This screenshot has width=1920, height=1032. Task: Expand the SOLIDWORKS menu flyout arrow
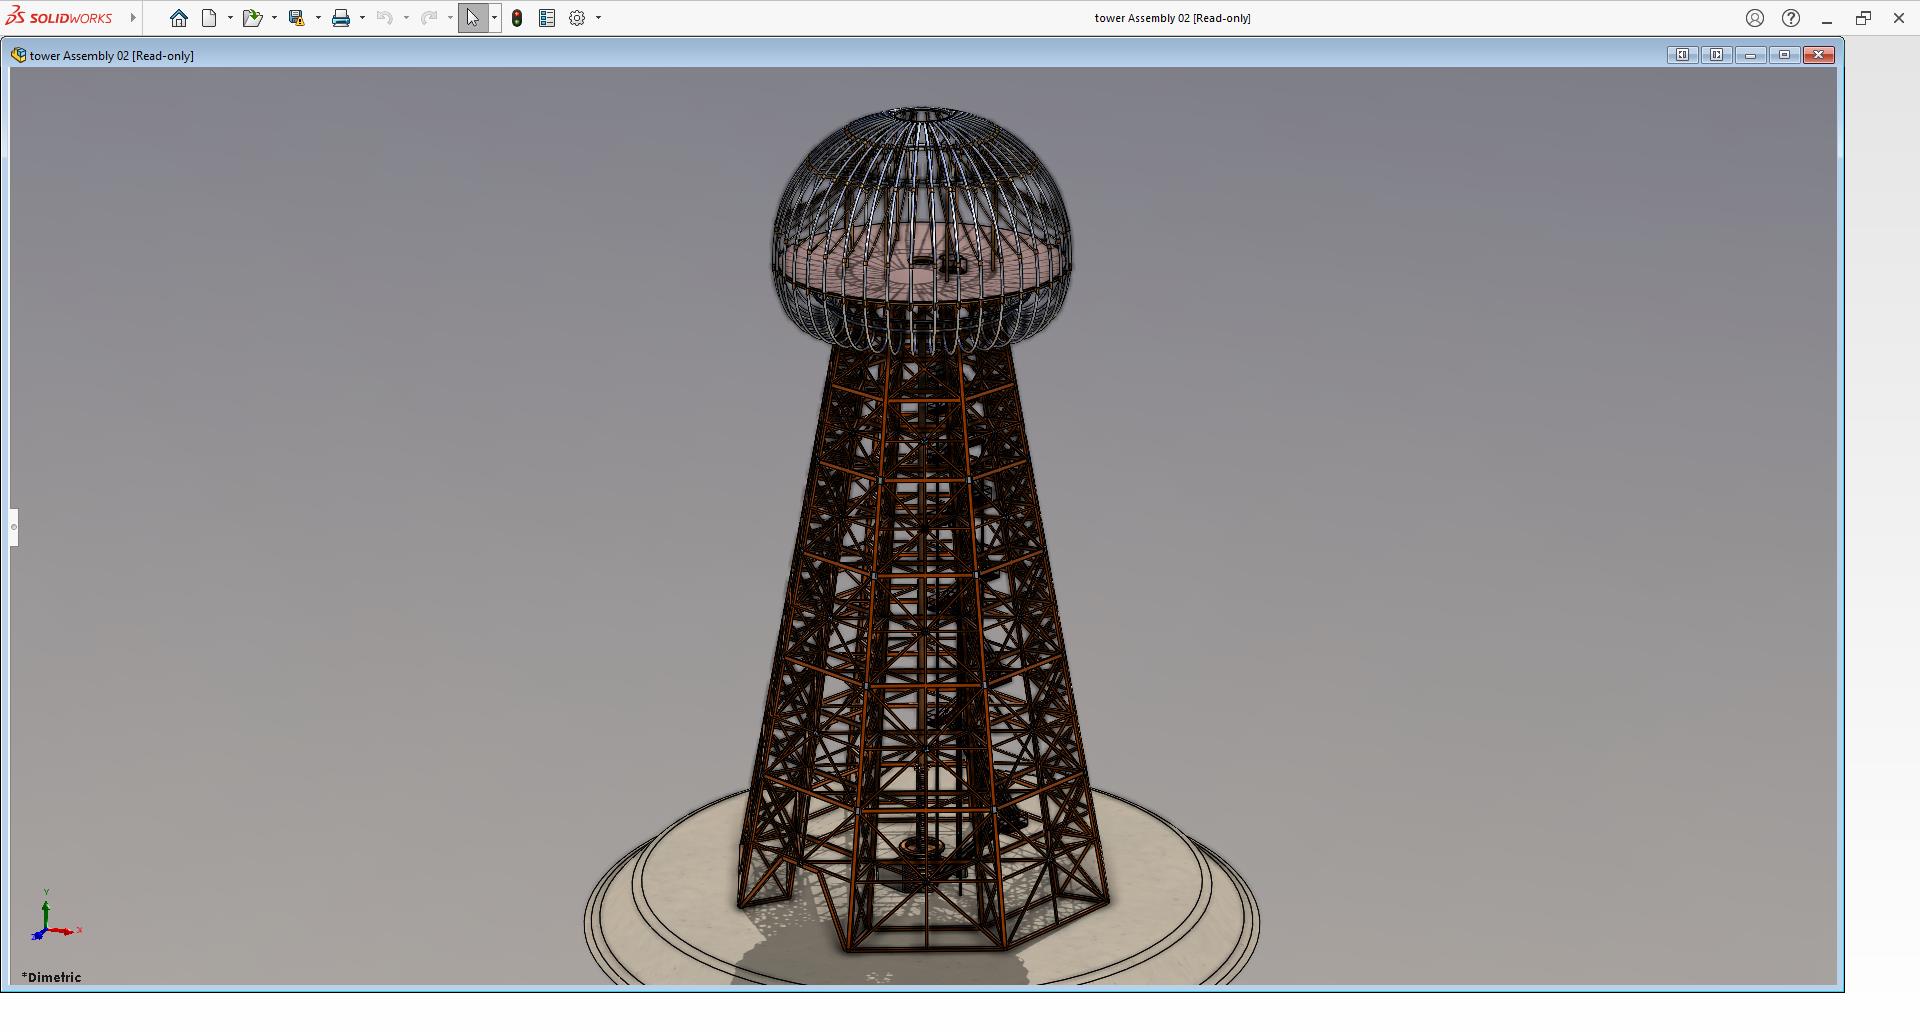click(133, 18)
